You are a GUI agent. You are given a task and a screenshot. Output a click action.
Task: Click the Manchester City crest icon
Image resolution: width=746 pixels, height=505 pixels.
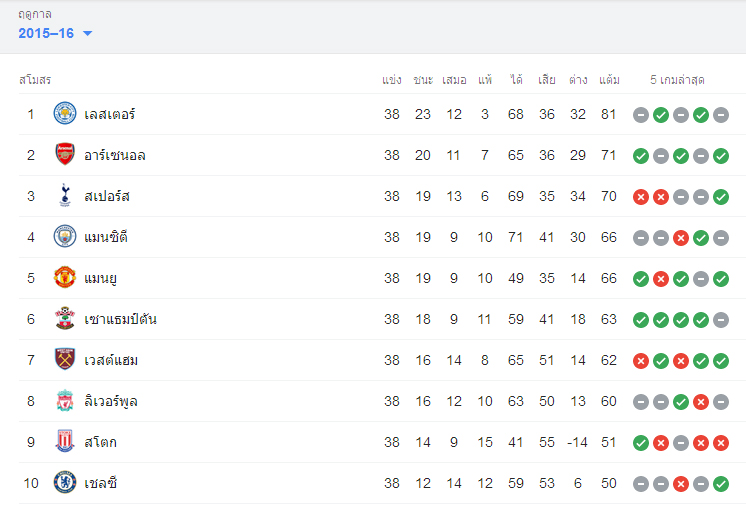click(x=65, y=237)
